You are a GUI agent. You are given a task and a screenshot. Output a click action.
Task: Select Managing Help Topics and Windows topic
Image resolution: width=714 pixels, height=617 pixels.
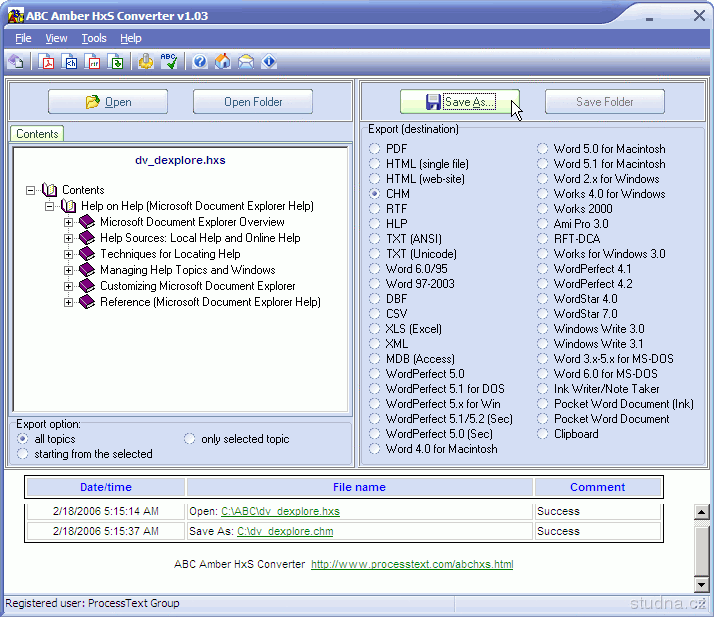(187, 270)
